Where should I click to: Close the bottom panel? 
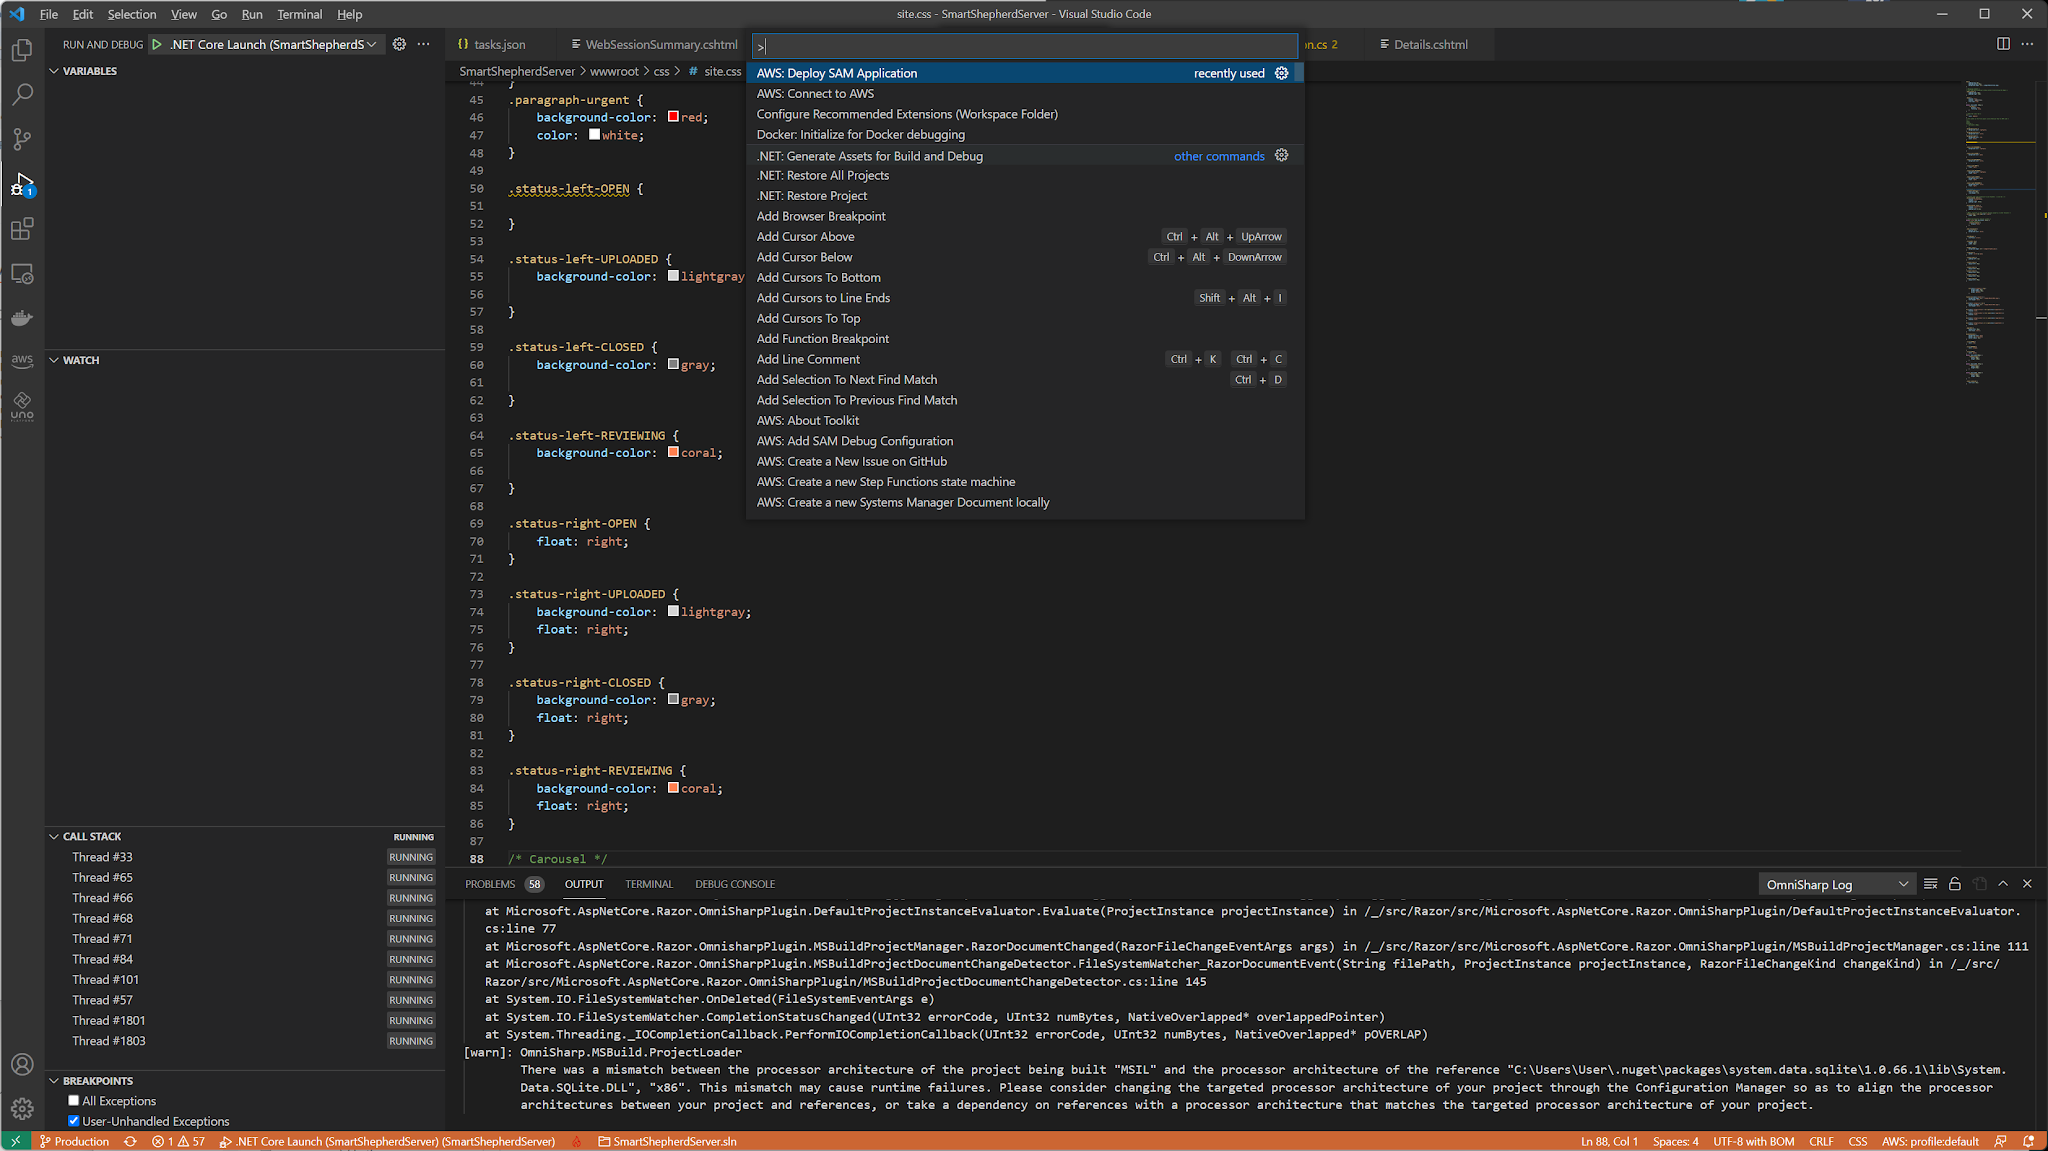tap(2027, 884)
